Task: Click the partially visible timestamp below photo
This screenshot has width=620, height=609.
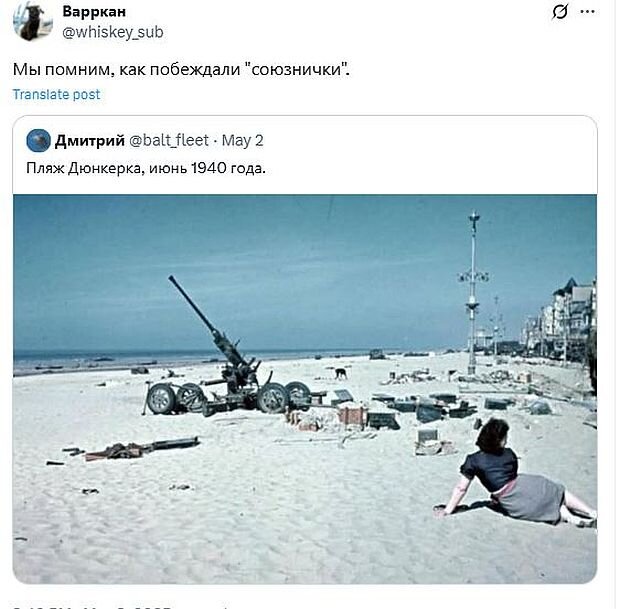Action: click(x=93, y=605)
